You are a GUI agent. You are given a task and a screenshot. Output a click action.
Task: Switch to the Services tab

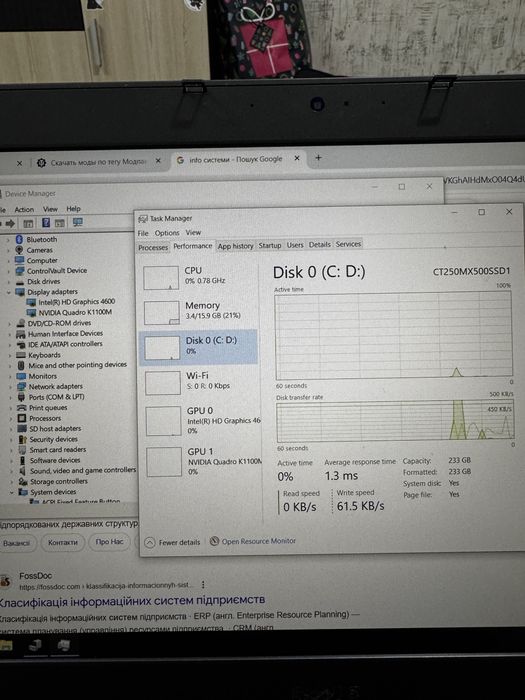point(348,244)
